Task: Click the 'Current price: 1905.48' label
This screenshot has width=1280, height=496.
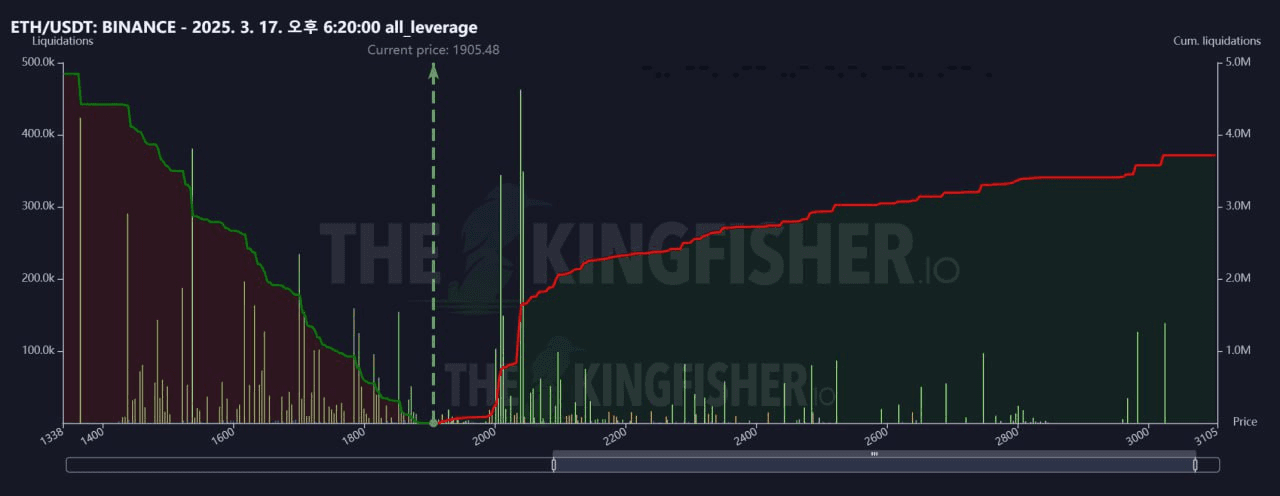Action: tap(433, 49)
